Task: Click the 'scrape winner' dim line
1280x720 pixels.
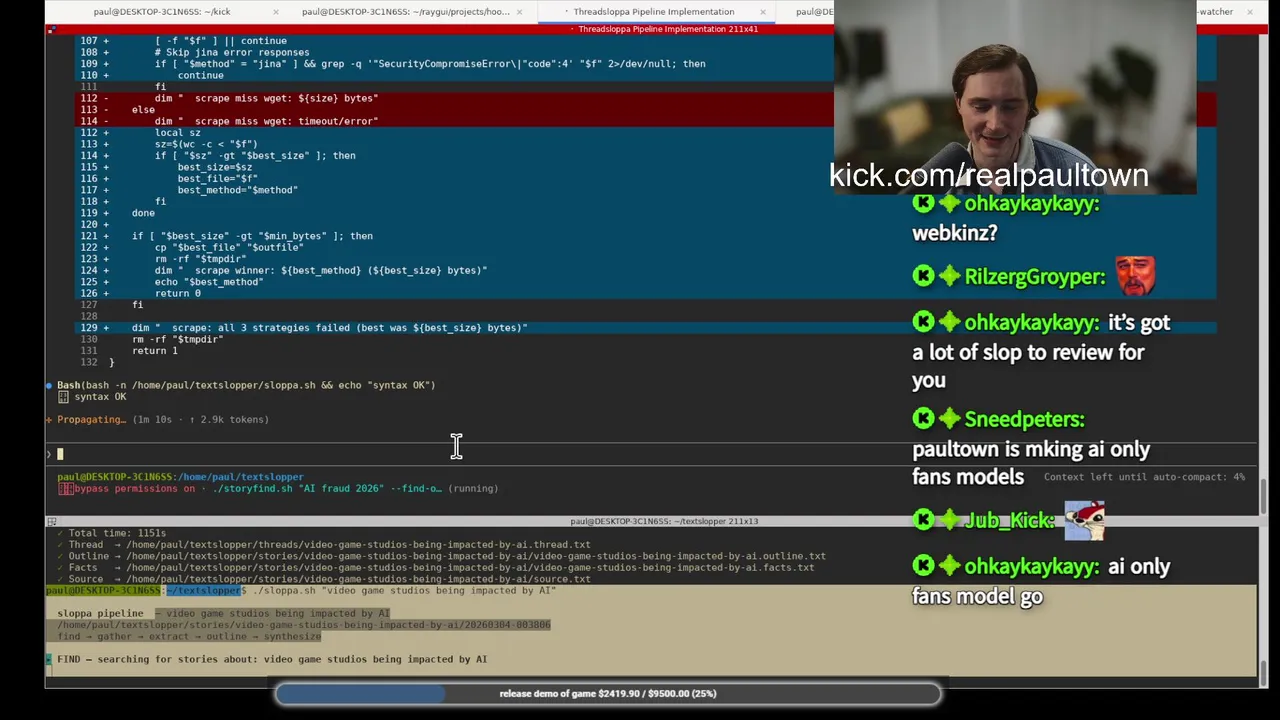Action: (x=320, y=270)
